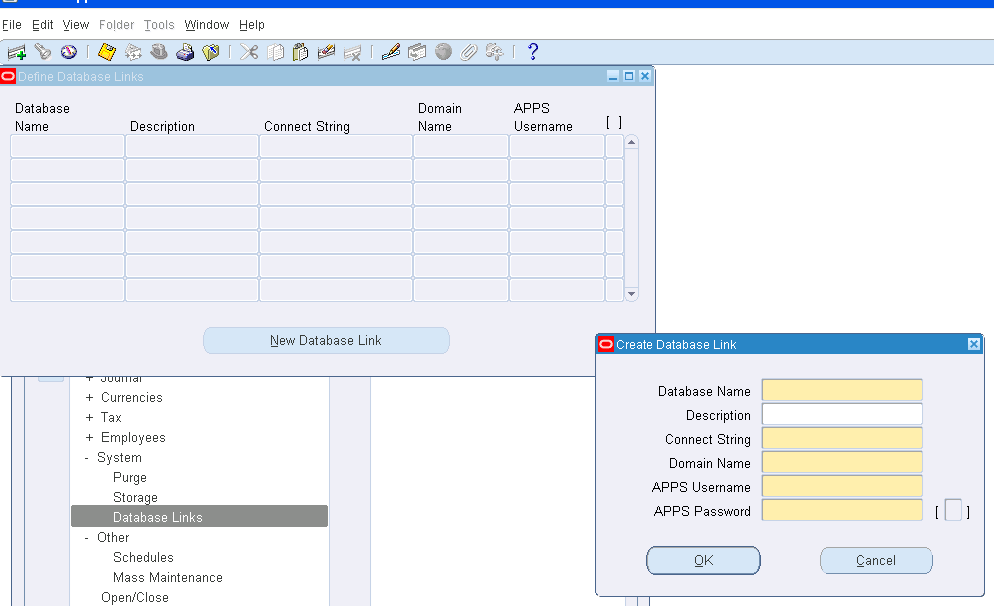The image size is (994, 606).
Task: Focus the APPS Username field in dialog
Action: click(842, 487)
